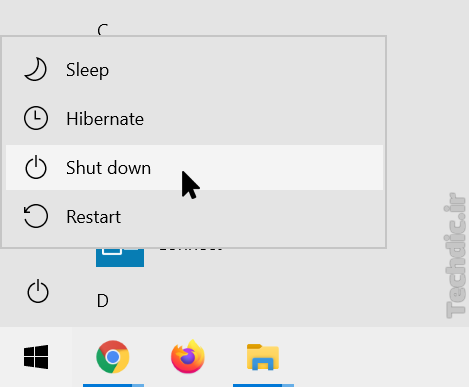469x387 pixels.
Task: Click the Techdic.ir watermark text
Action: tap(456, 255)
